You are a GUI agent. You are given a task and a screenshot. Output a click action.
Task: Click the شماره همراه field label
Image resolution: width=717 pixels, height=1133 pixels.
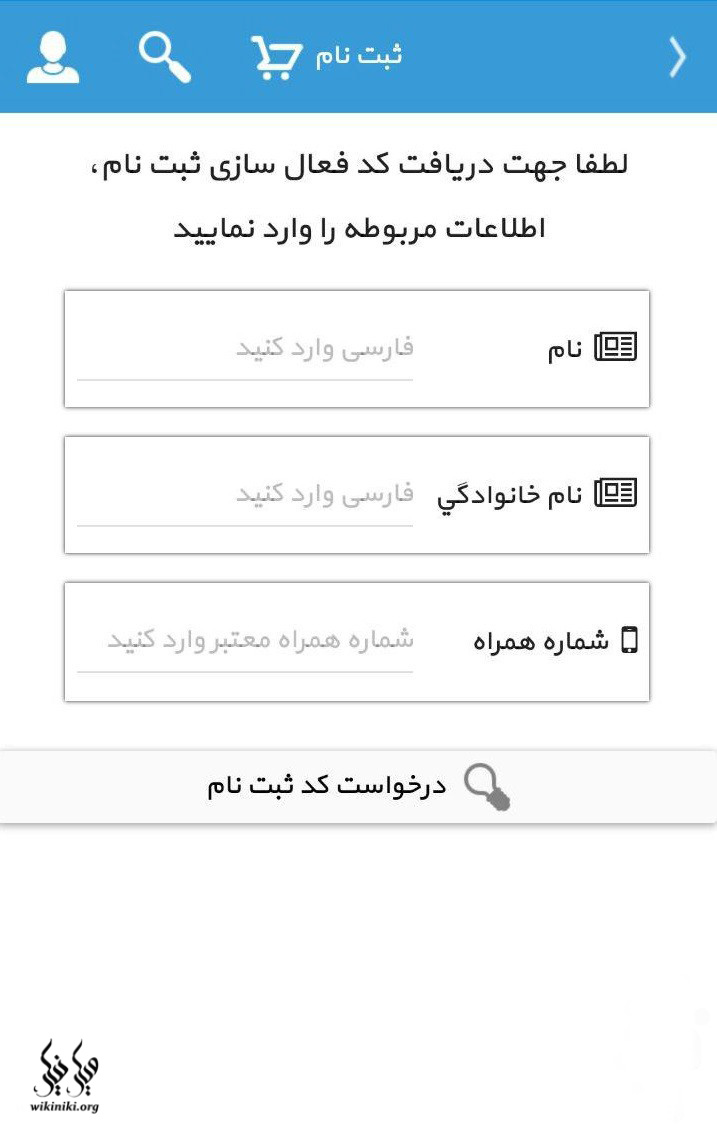click(541, 642)
